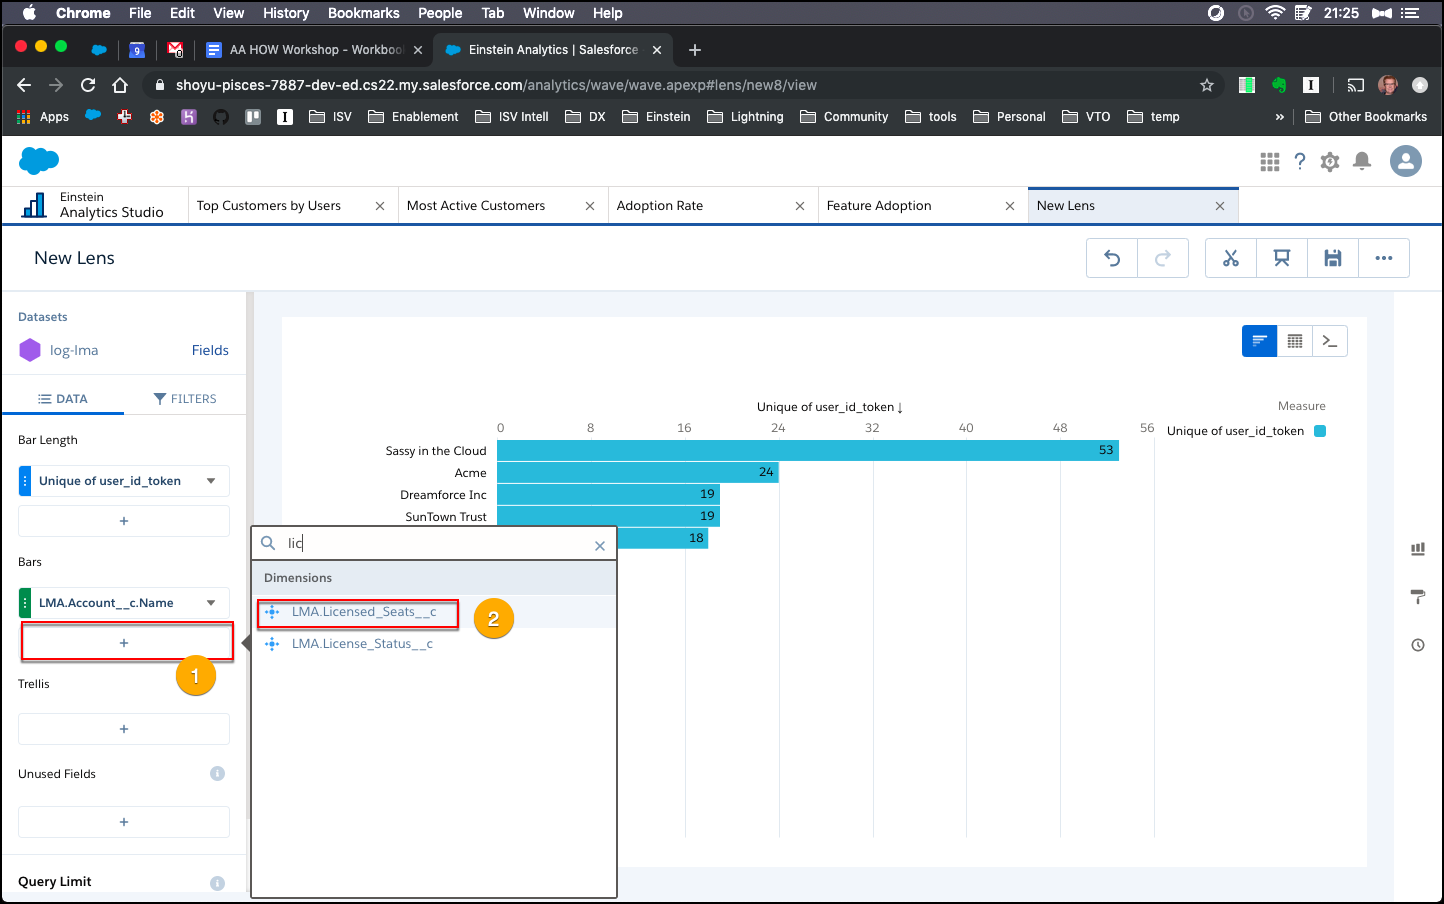
Task: Open the LMA.Account__c.Name grouping dropdown
Action: [x=211, y=603]
